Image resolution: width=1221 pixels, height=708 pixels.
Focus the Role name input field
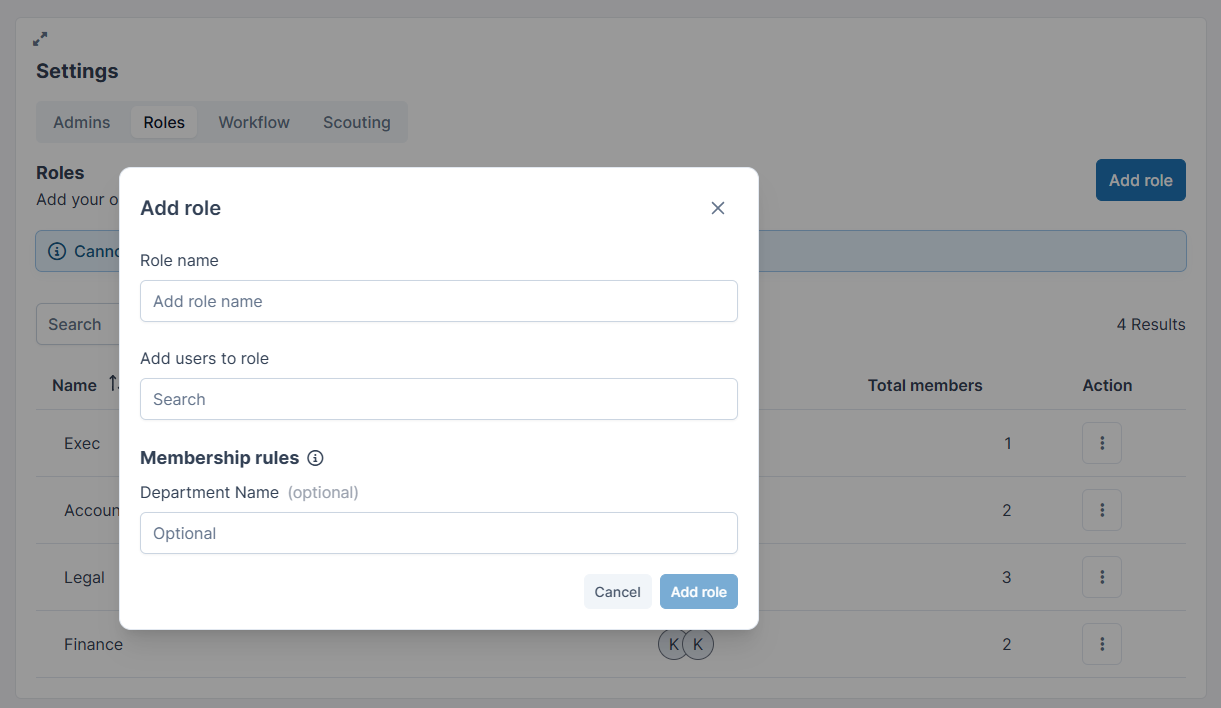tap(439, 301)
